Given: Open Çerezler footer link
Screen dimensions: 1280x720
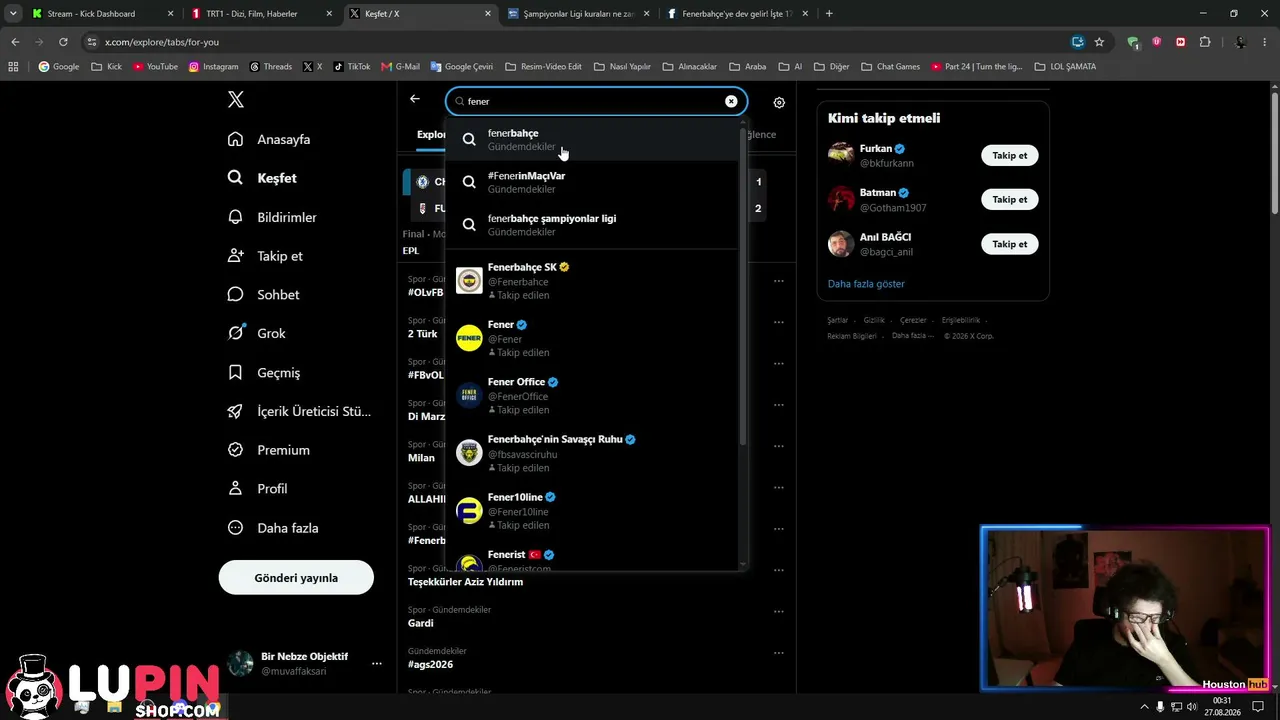Looking at the screenshot, I should (913, 320).
